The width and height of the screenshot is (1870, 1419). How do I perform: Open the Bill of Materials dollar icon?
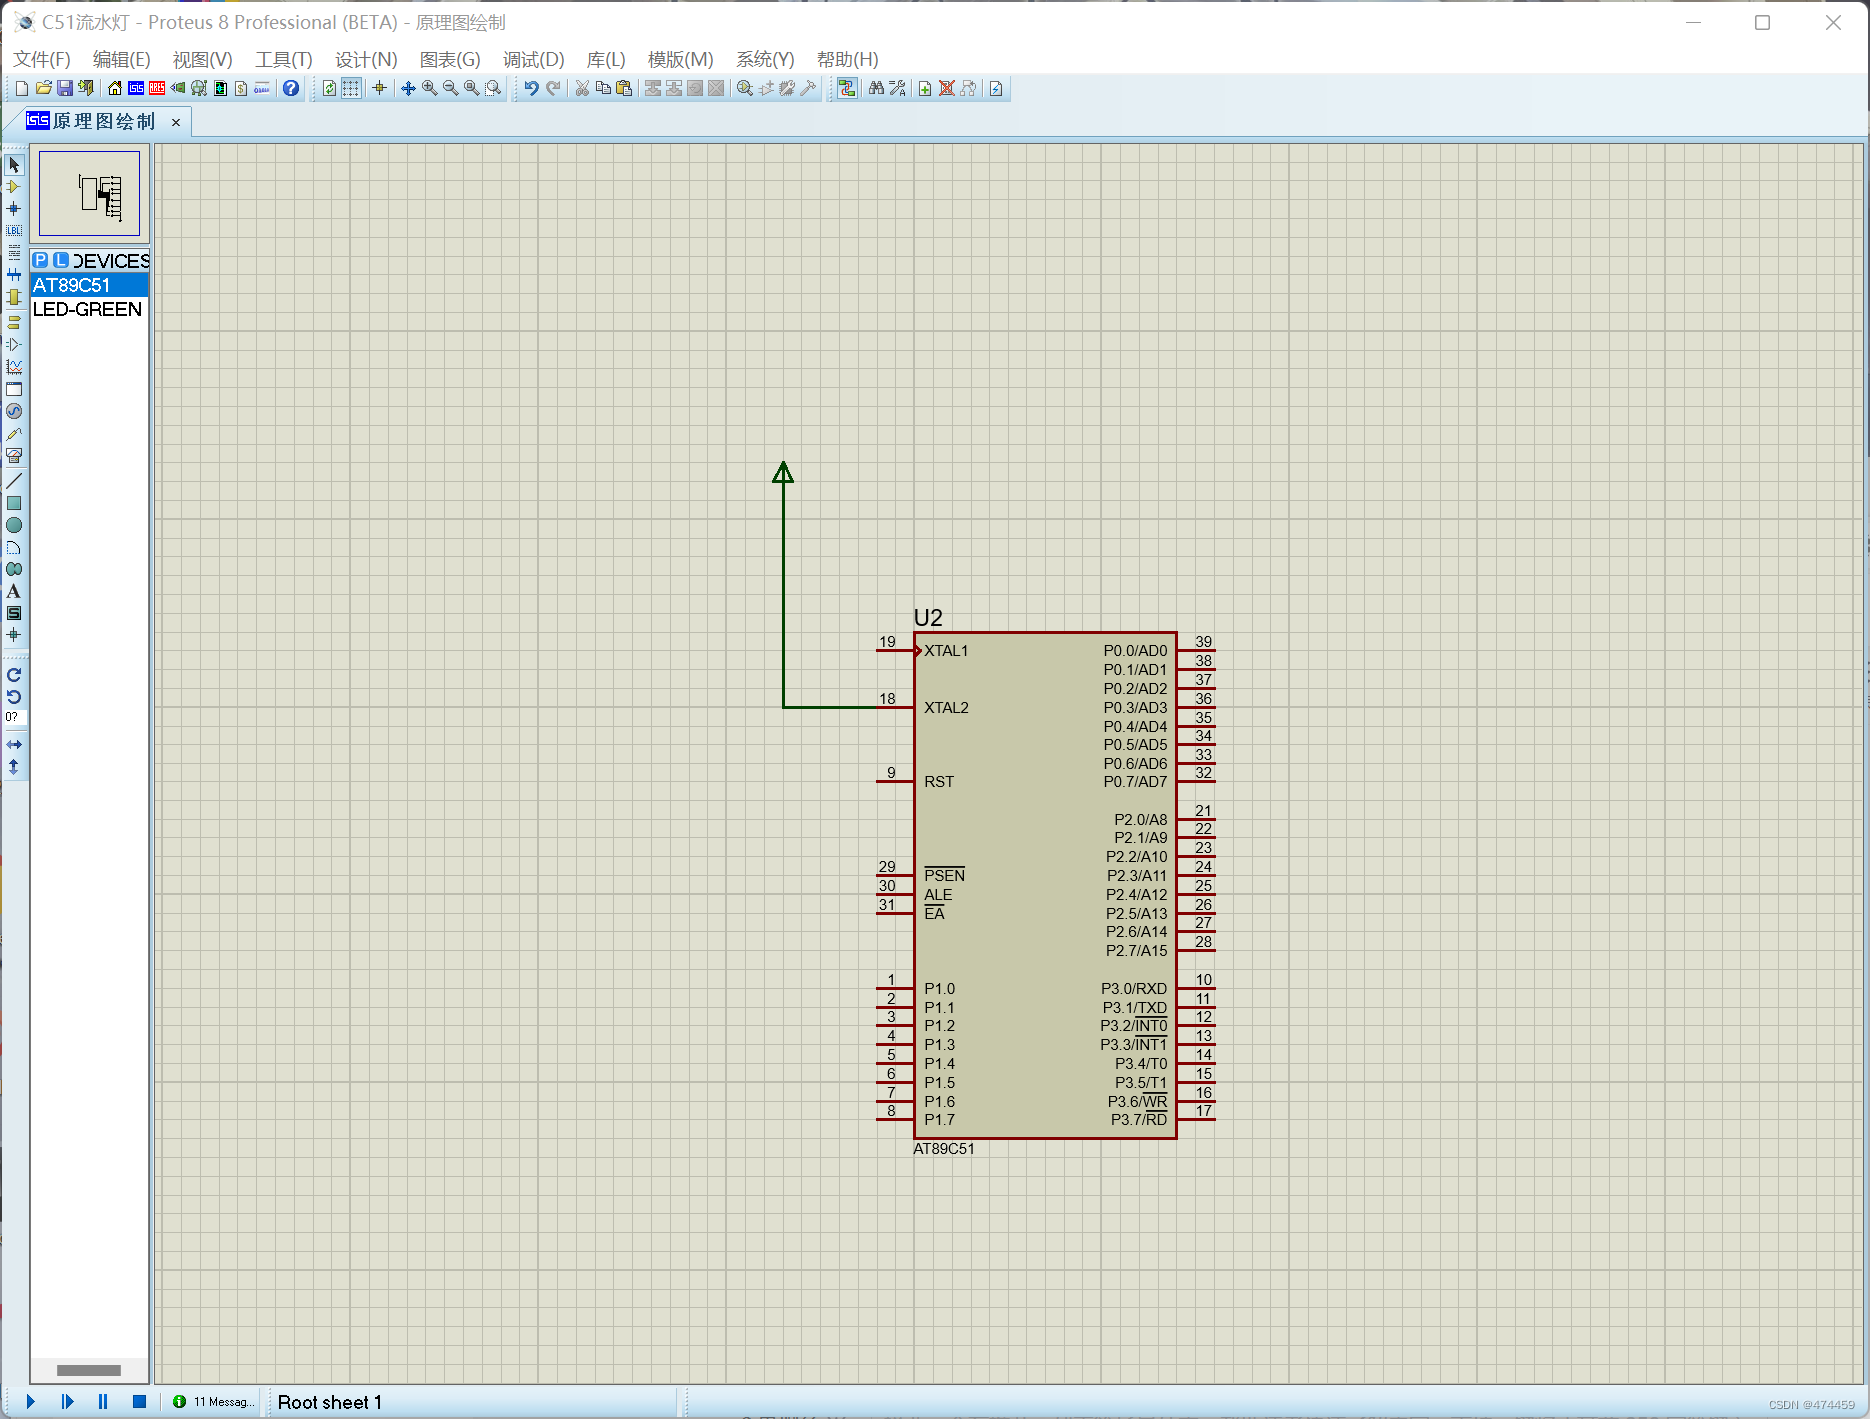241,88
